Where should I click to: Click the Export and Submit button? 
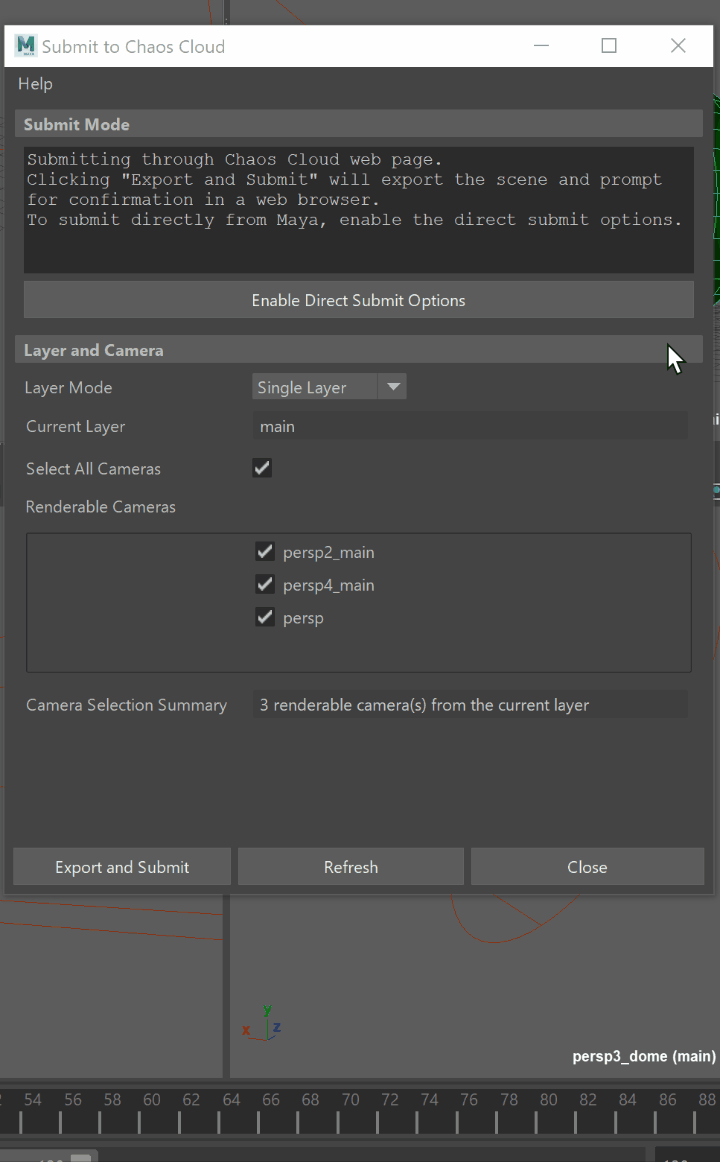pos(122,867)
